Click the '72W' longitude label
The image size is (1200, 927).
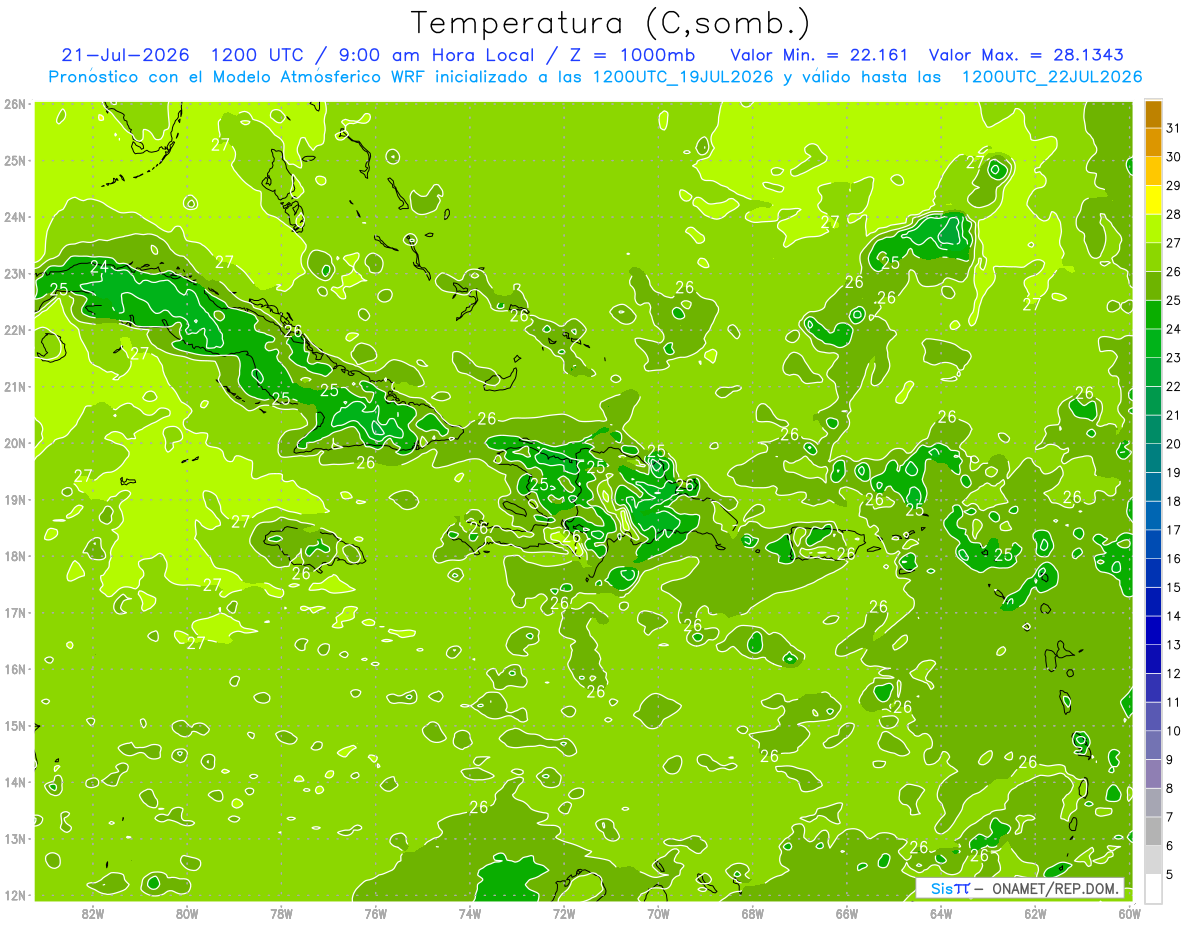point(564,913)
